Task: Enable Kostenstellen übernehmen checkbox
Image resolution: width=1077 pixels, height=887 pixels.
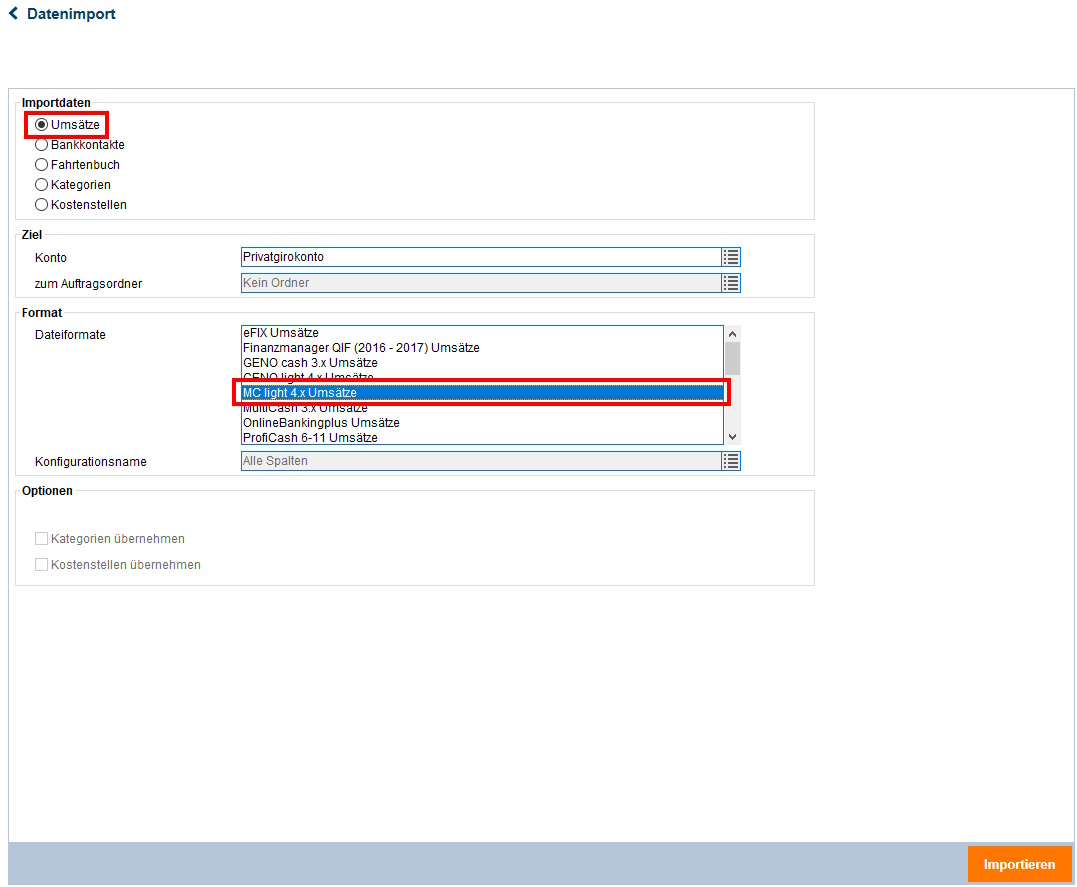Action: [x=41, y=565]
